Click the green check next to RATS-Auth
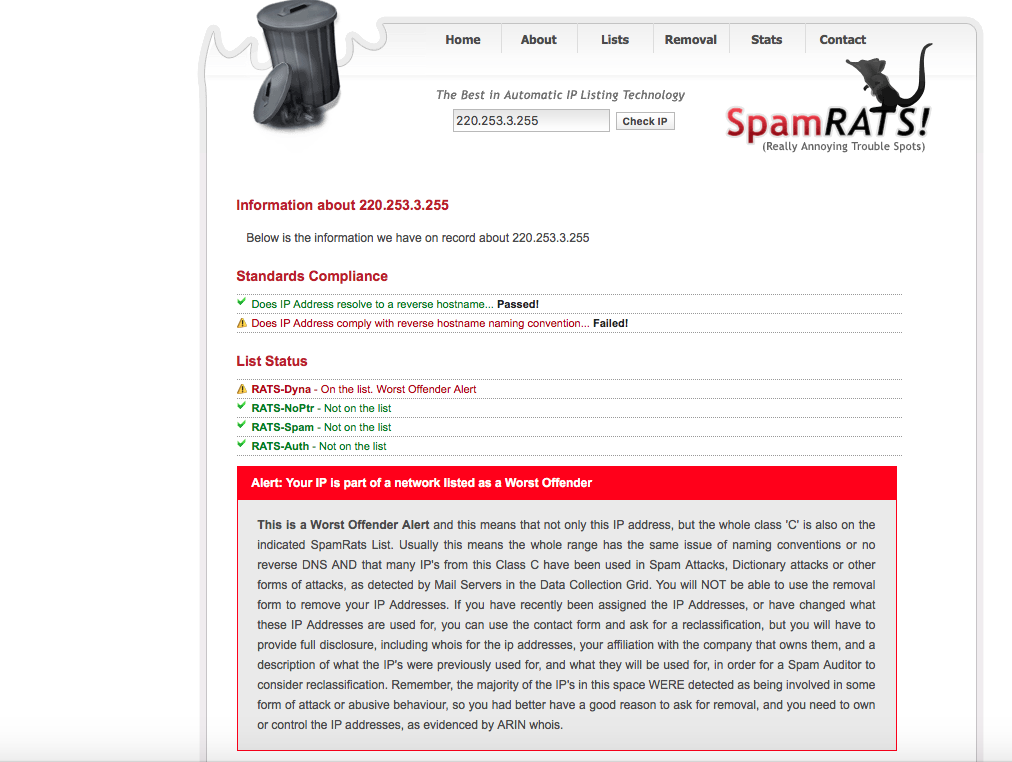This screenshot has width=1012, height=762. 241,444
